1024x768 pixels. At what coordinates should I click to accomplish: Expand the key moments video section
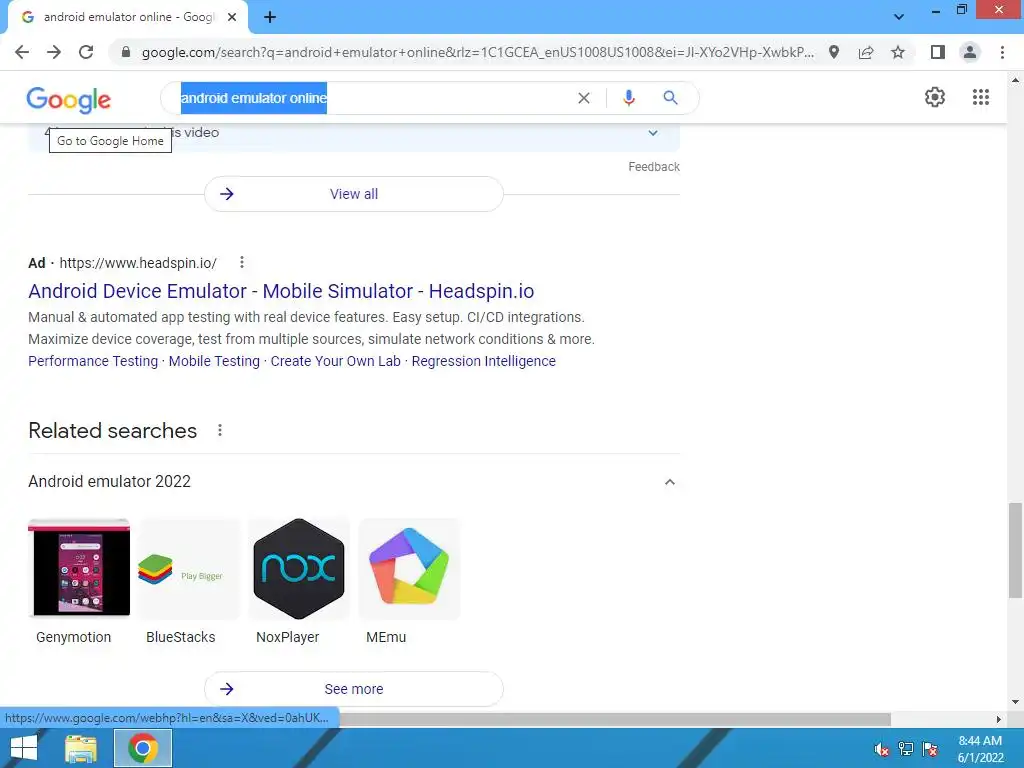coord(652,133)
